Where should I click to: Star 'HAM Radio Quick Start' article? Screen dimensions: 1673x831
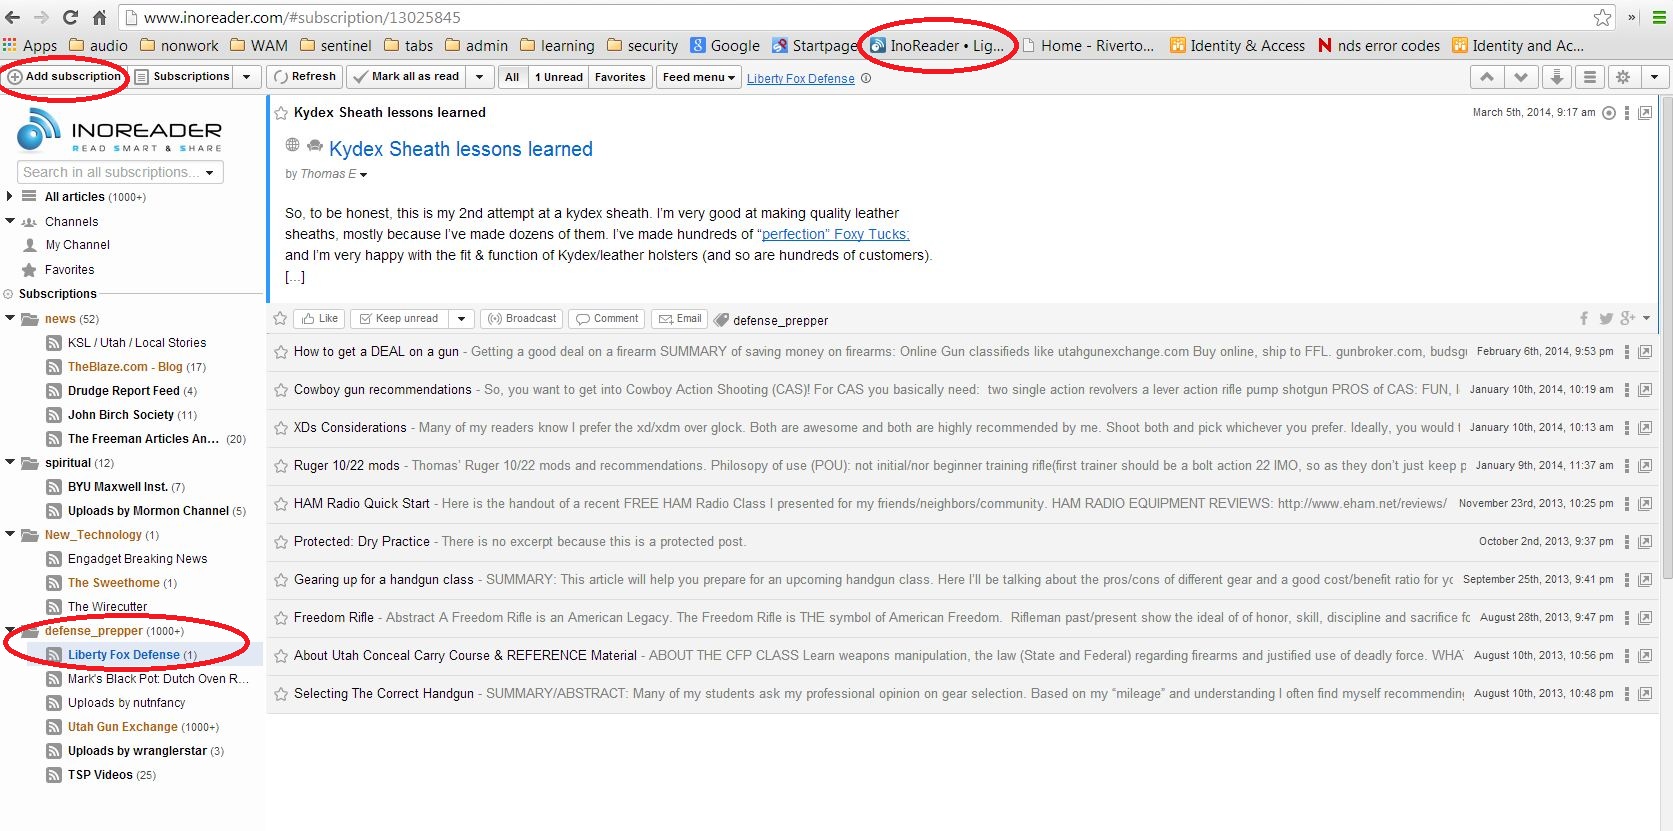point(281,504)
